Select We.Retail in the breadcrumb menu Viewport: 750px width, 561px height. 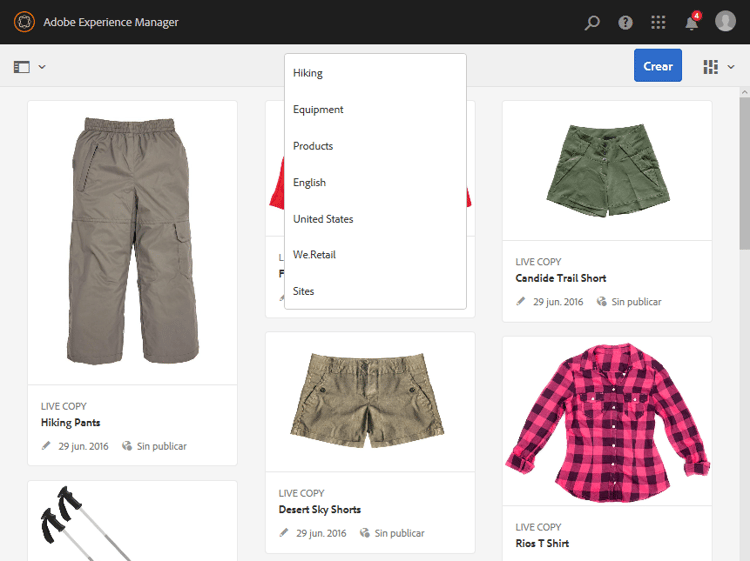(375, 255)
